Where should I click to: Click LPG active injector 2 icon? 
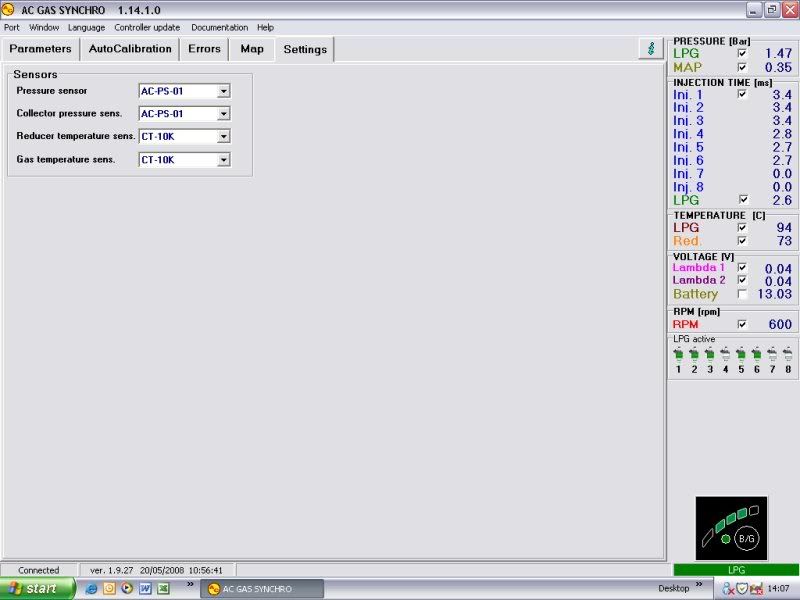click(694, 354)
